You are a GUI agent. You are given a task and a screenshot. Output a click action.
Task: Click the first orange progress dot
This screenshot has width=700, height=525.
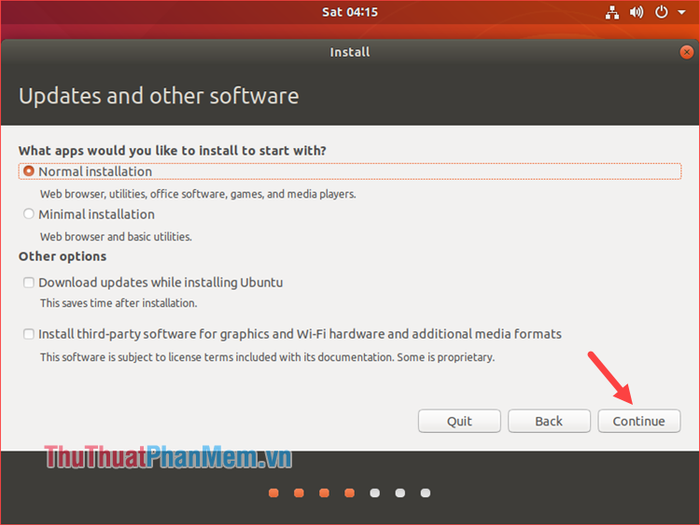(274, 493)
